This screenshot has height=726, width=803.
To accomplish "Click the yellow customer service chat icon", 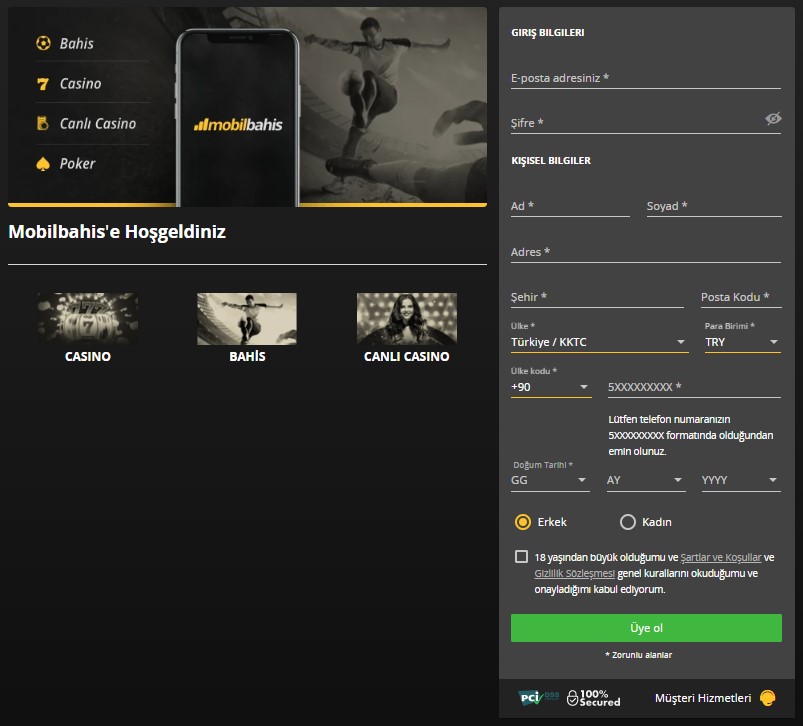I will (768, 698).
